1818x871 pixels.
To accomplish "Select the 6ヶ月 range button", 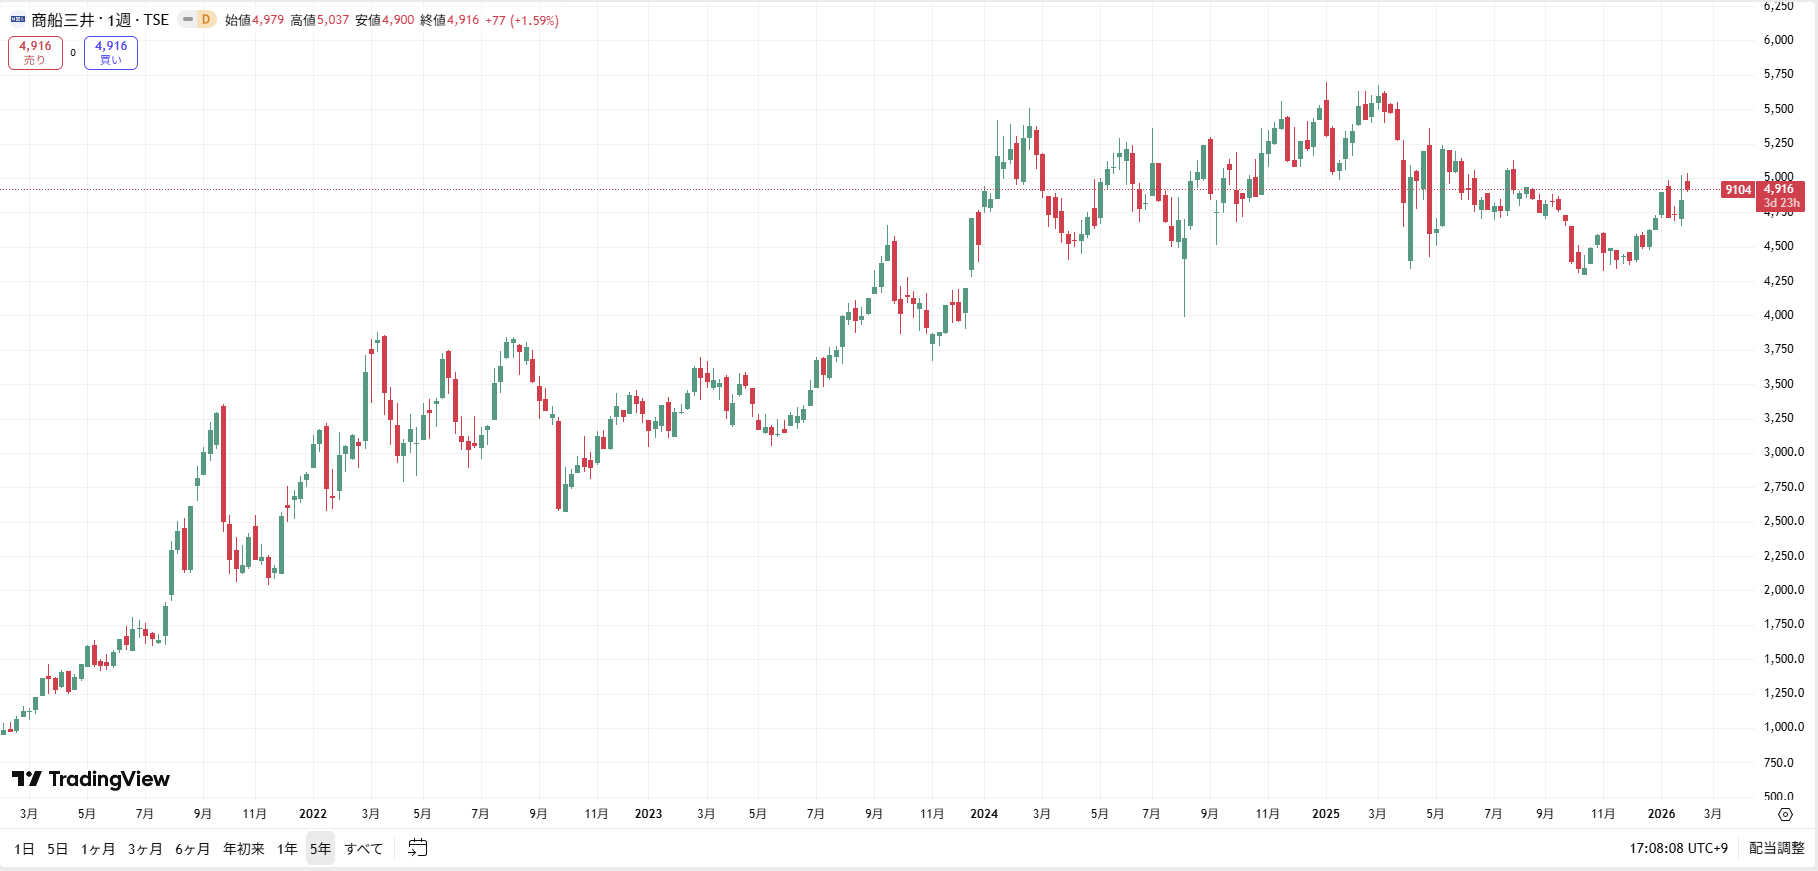I will click(x=193, y=849).
